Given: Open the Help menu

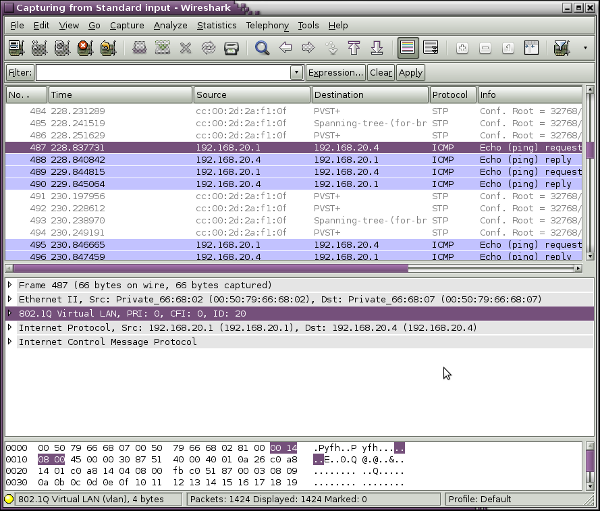Looking at the screenshot, I should click(338, 25).
